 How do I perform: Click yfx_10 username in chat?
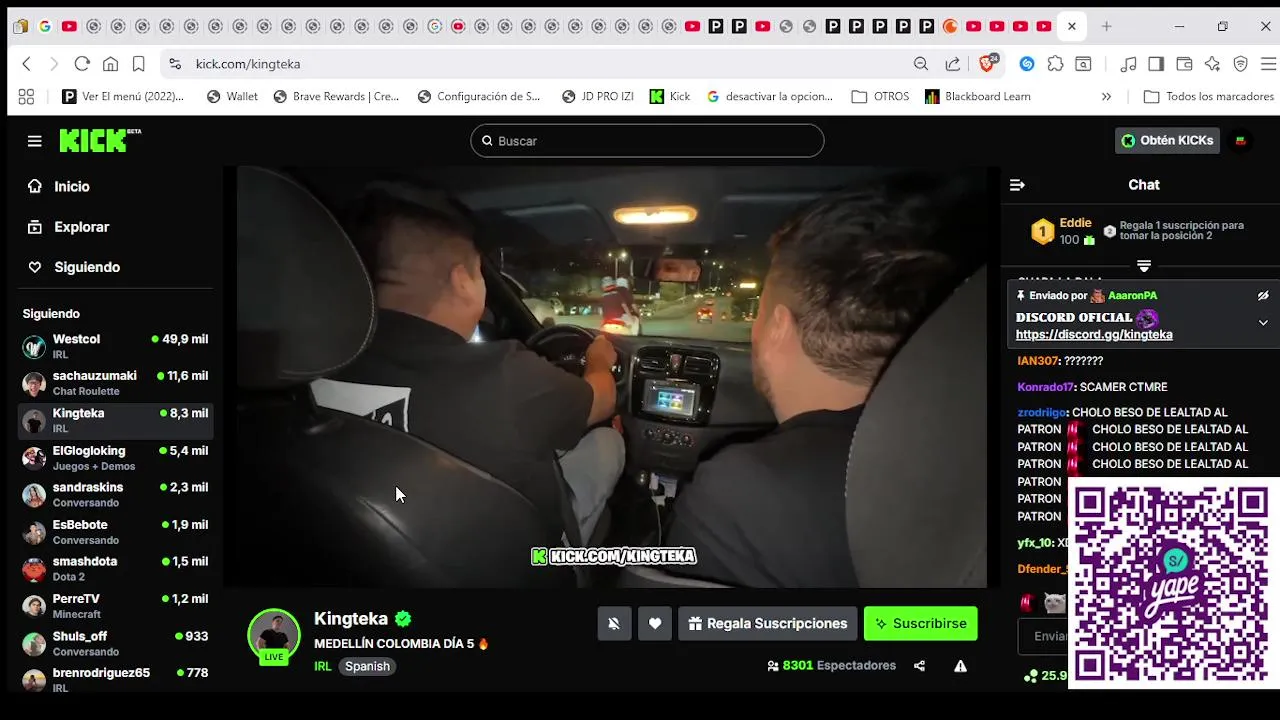pos(1034,543)
